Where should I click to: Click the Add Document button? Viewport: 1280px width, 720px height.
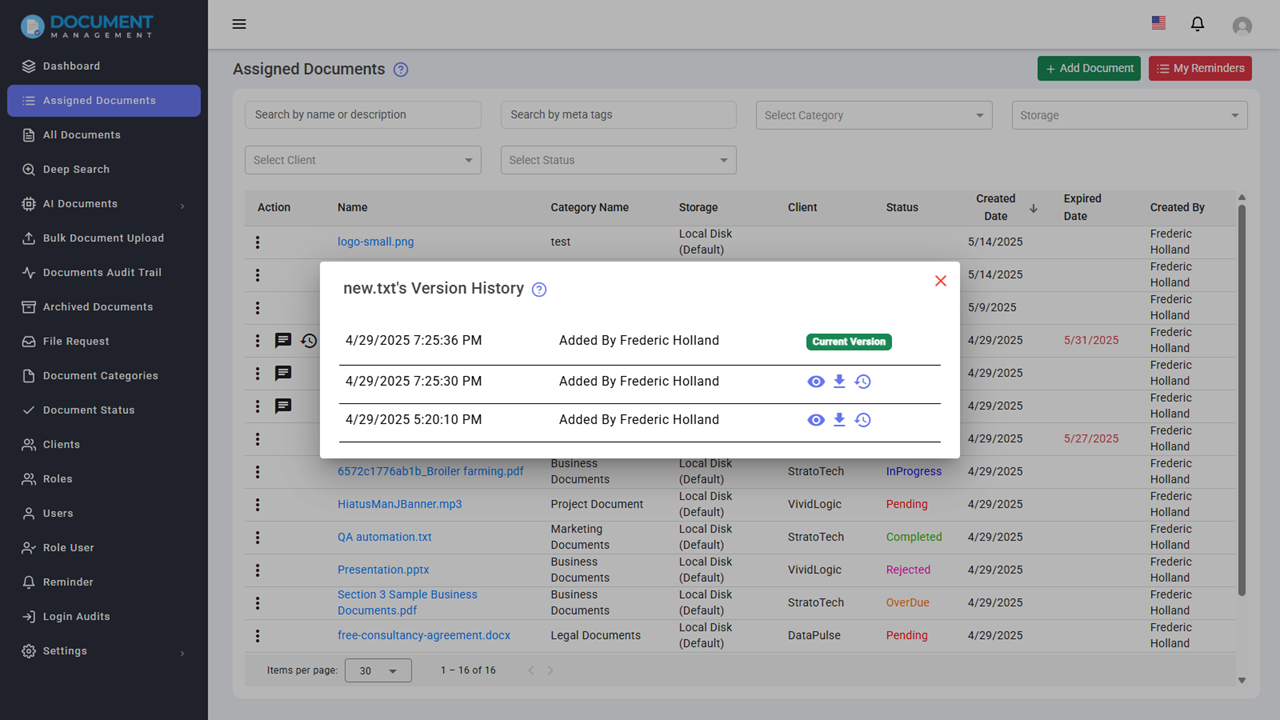[x=1089, y=68]
